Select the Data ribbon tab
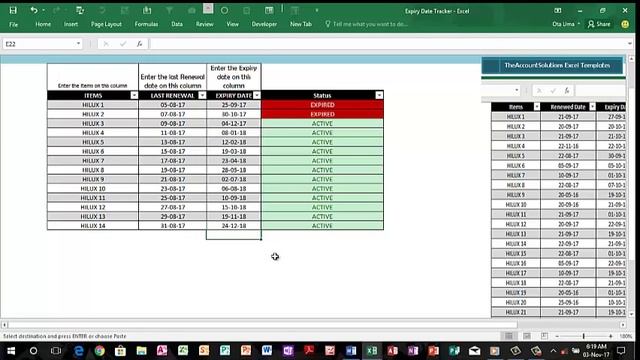Viewport: 640px width, 360px height. point(177,24)
